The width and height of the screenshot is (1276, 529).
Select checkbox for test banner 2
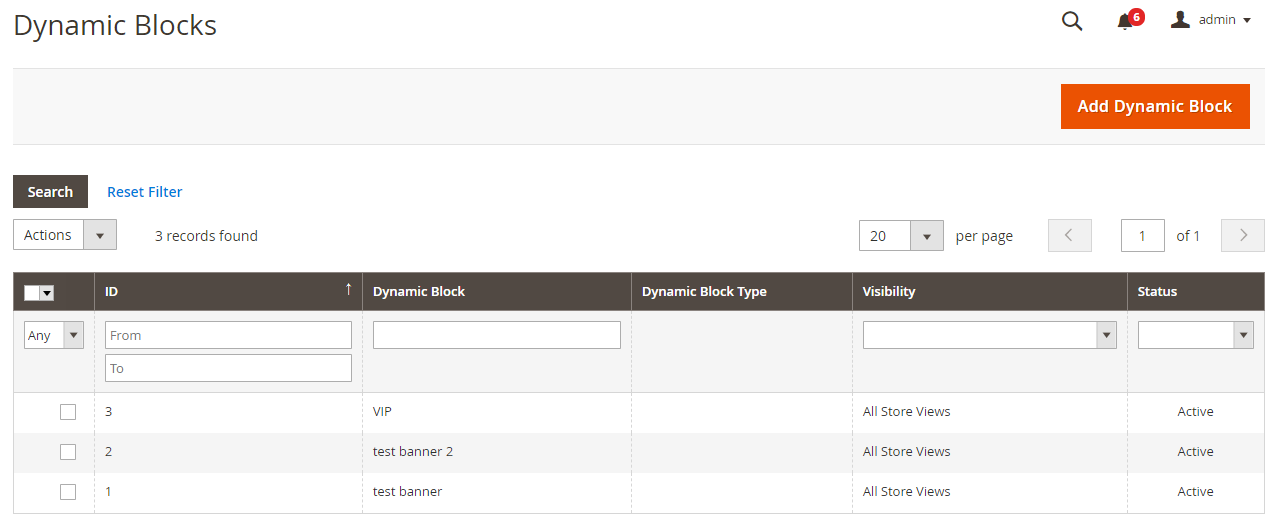68,452
